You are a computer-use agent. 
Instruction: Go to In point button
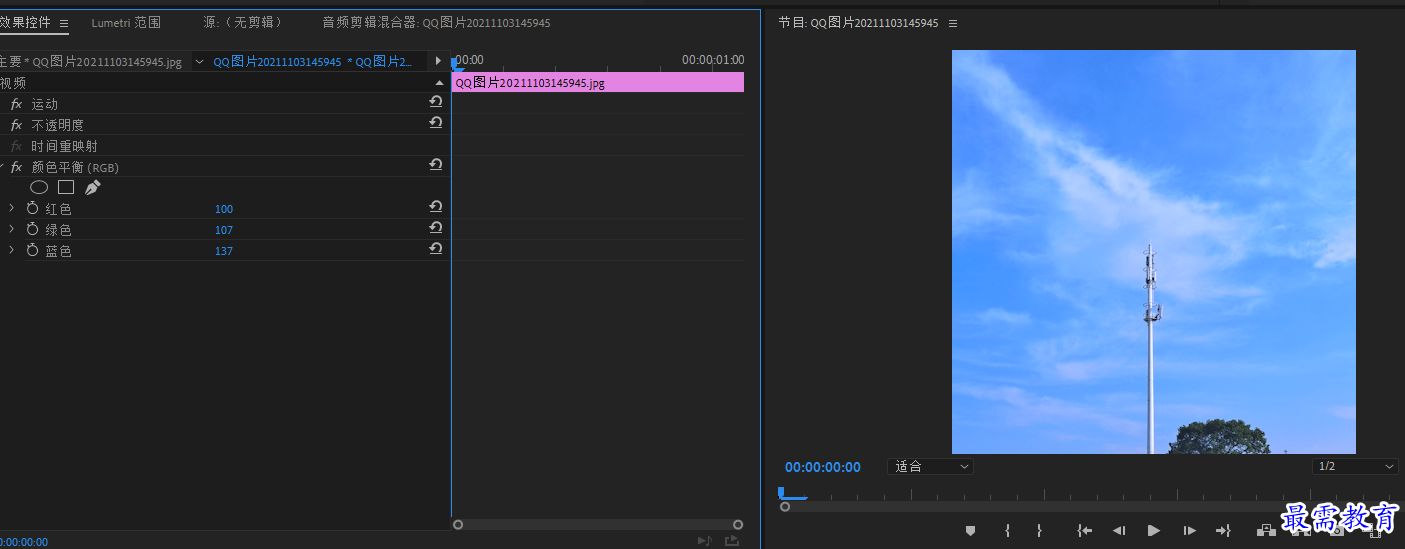pos(1084,531)
